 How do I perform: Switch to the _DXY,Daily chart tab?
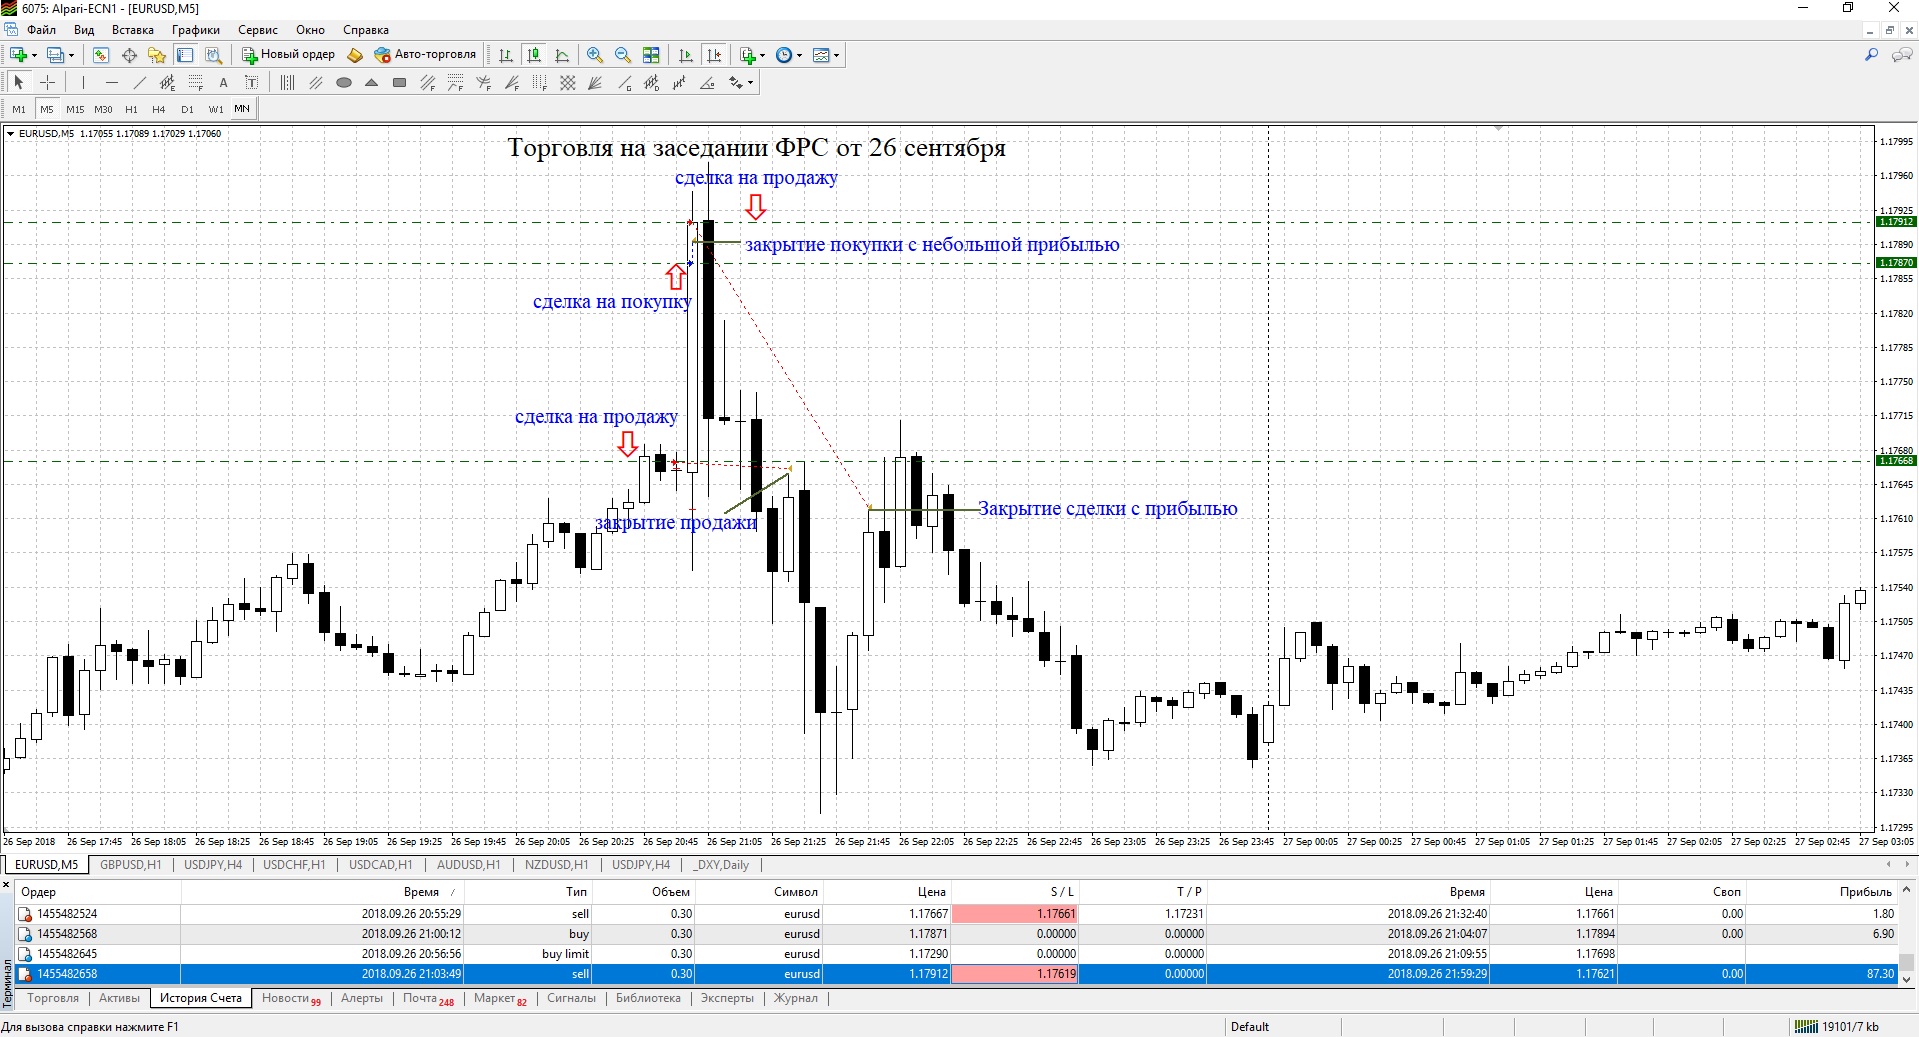(x=720, y=865)
